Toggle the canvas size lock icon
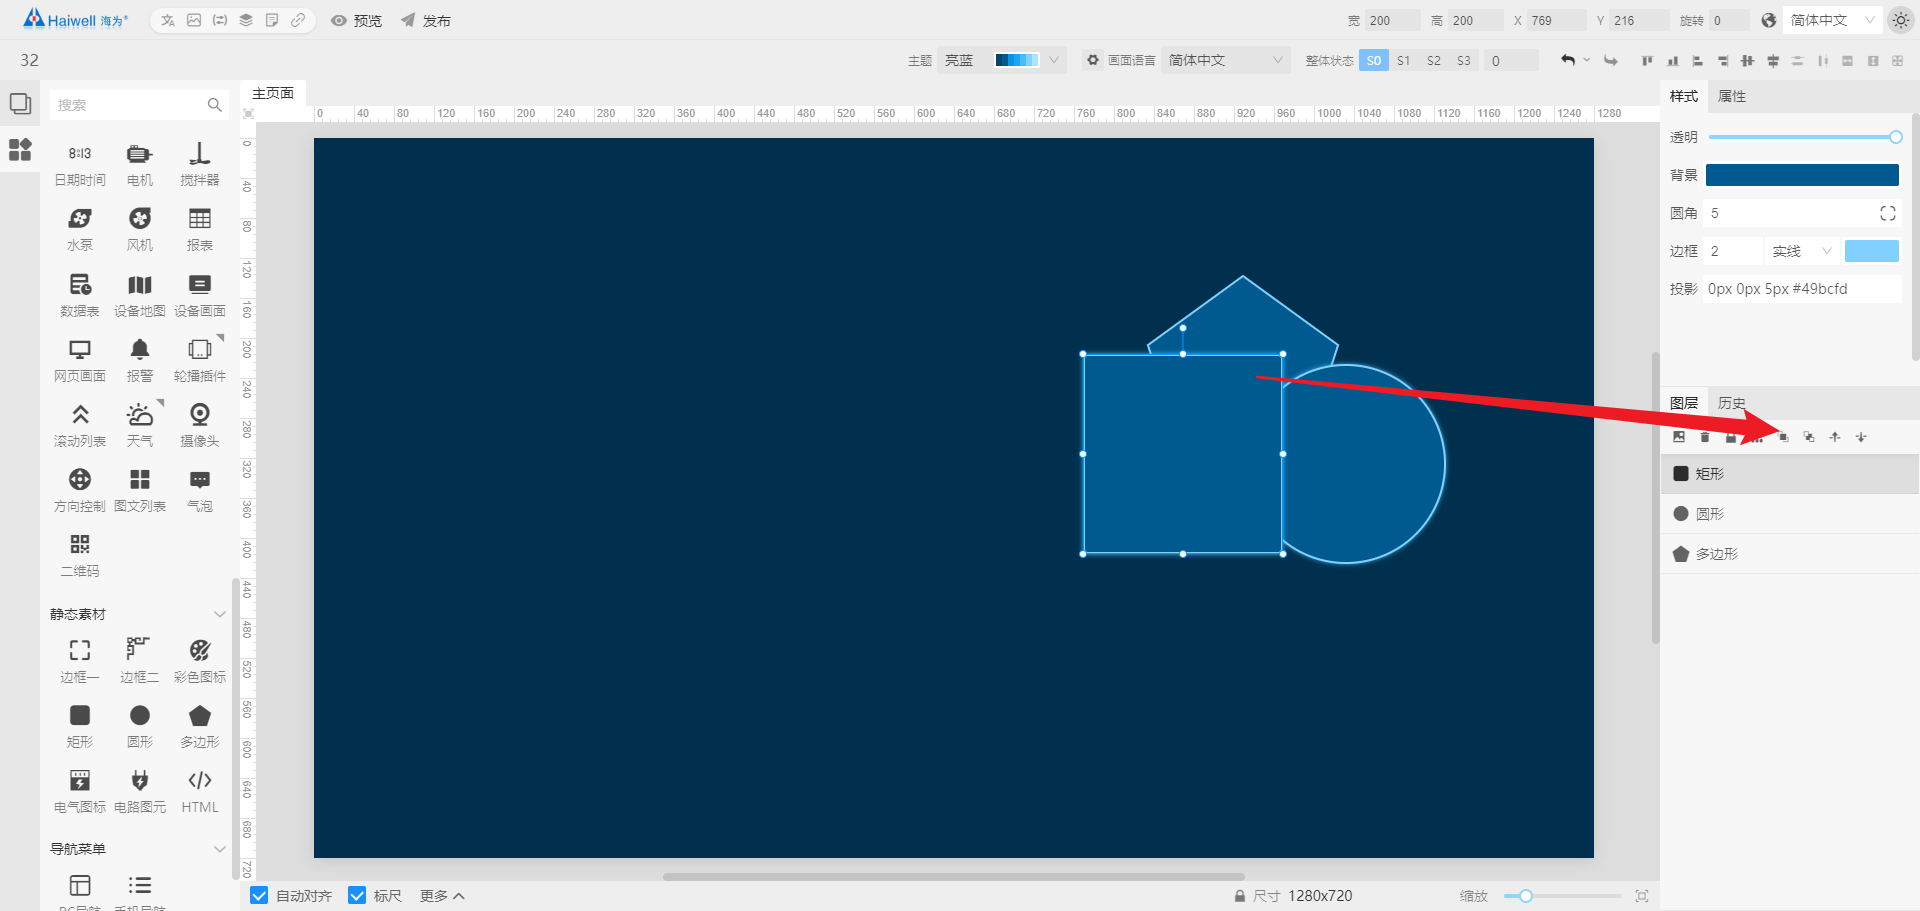1920x911 pixels. (1240, 896)
